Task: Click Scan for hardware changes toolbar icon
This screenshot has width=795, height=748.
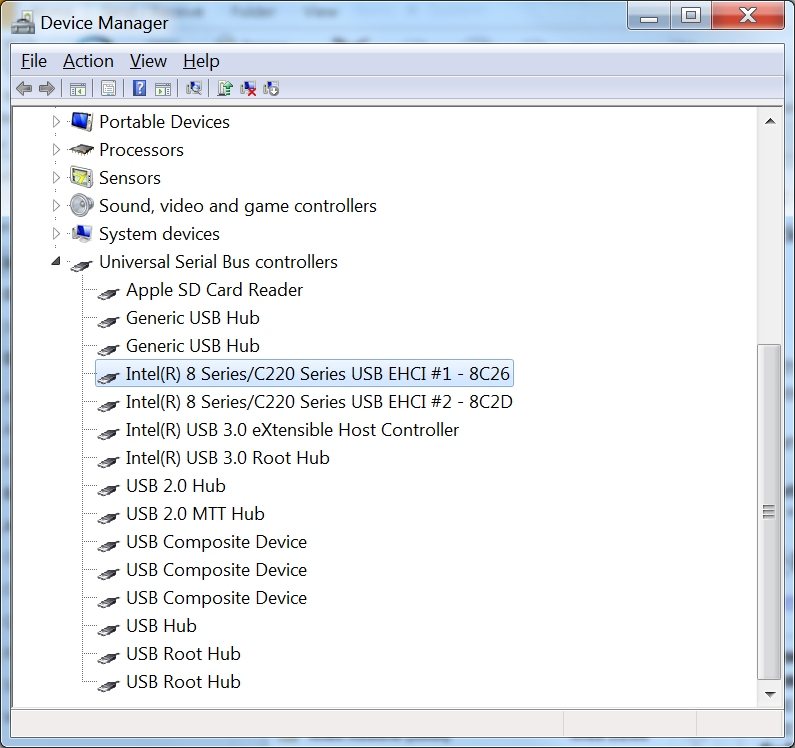Action: [194, 89]
